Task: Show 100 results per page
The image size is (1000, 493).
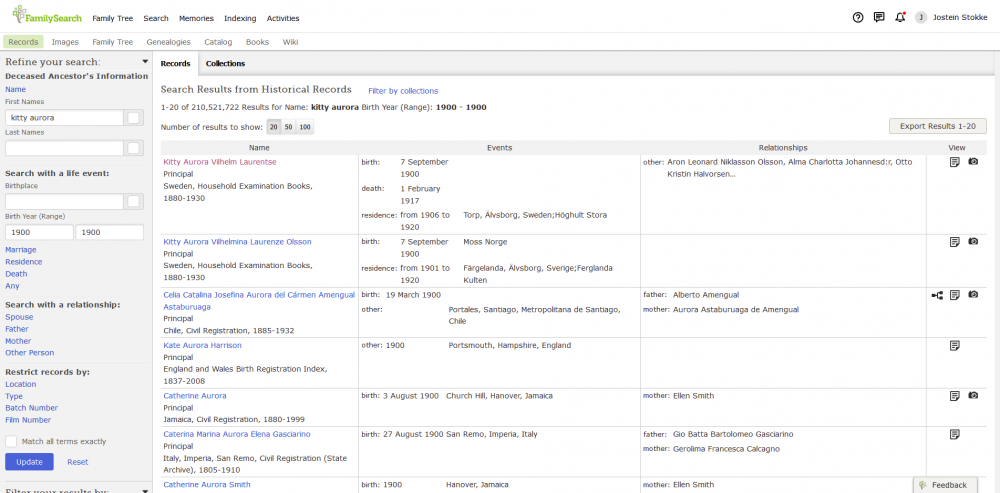Action: click(x=305, y=127)
